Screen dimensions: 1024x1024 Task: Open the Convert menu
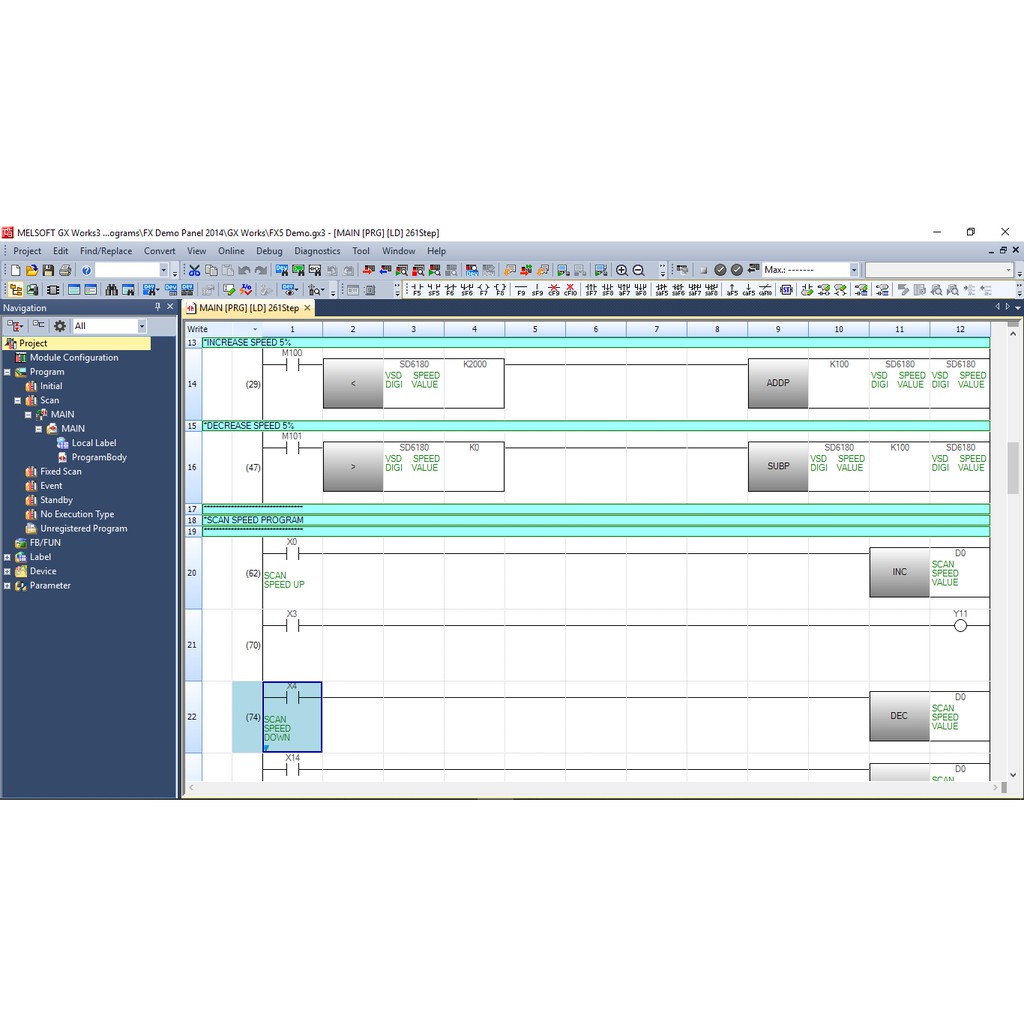pyautogui.click(x=159, y=251)
